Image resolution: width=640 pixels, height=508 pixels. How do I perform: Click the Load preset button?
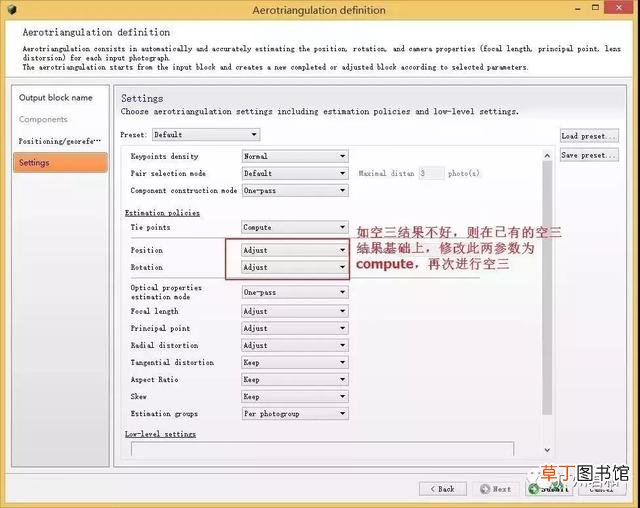(x=589, y=136)
